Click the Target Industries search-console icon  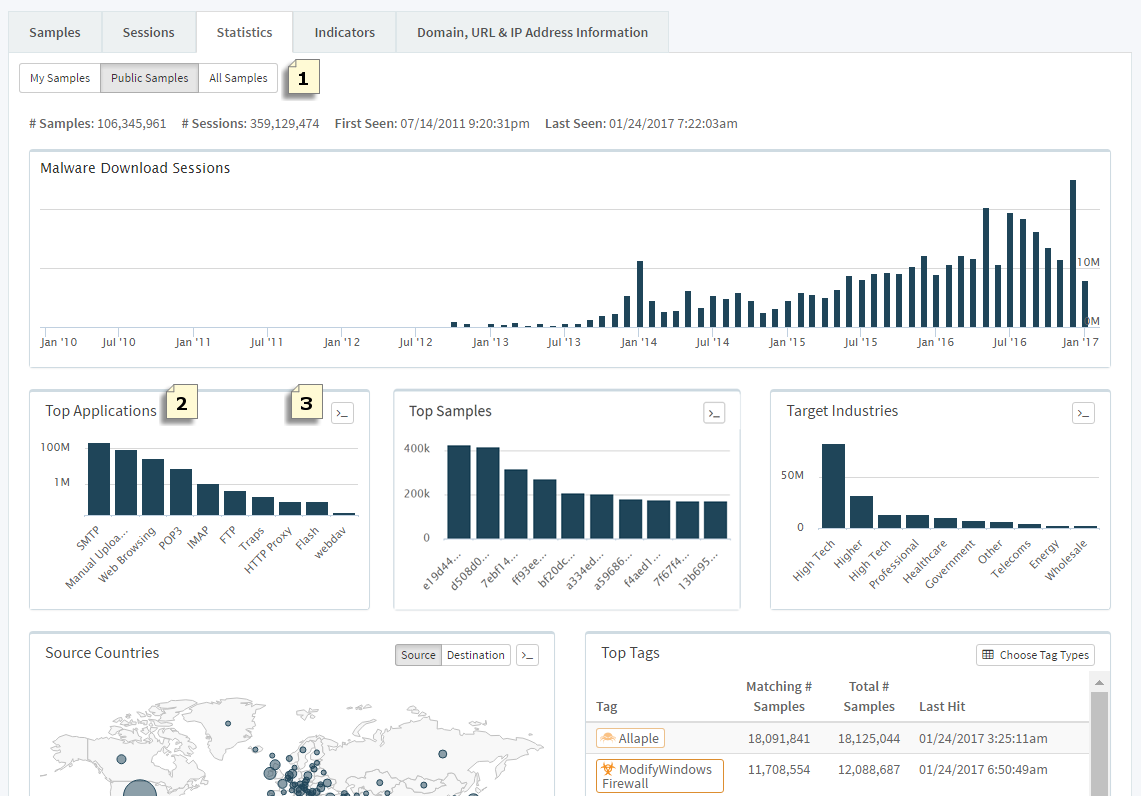1083,413
